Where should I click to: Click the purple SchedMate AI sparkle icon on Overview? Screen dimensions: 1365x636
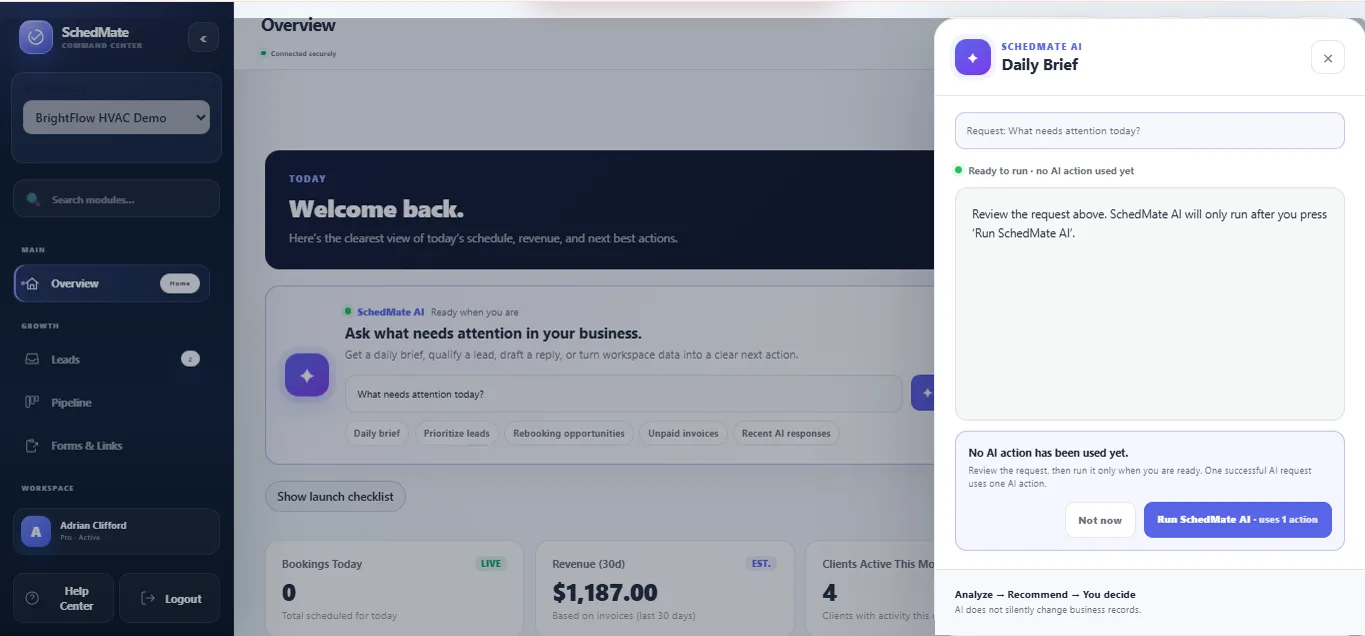click(307, 375)
